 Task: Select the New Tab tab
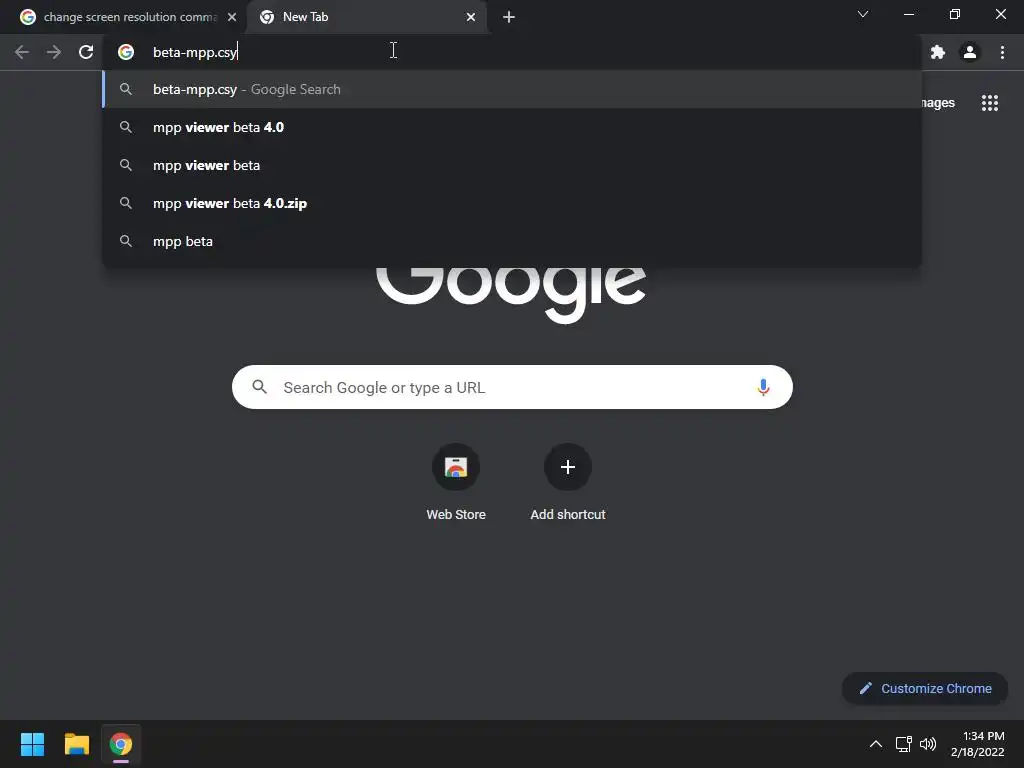click(x=367, y=17)
